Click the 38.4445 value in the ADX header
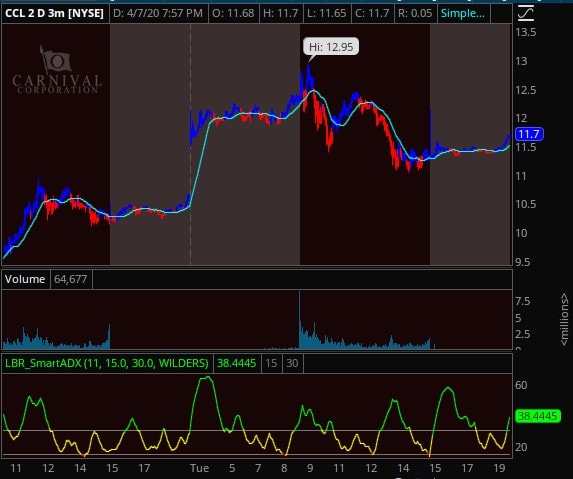 pos(237,363)
